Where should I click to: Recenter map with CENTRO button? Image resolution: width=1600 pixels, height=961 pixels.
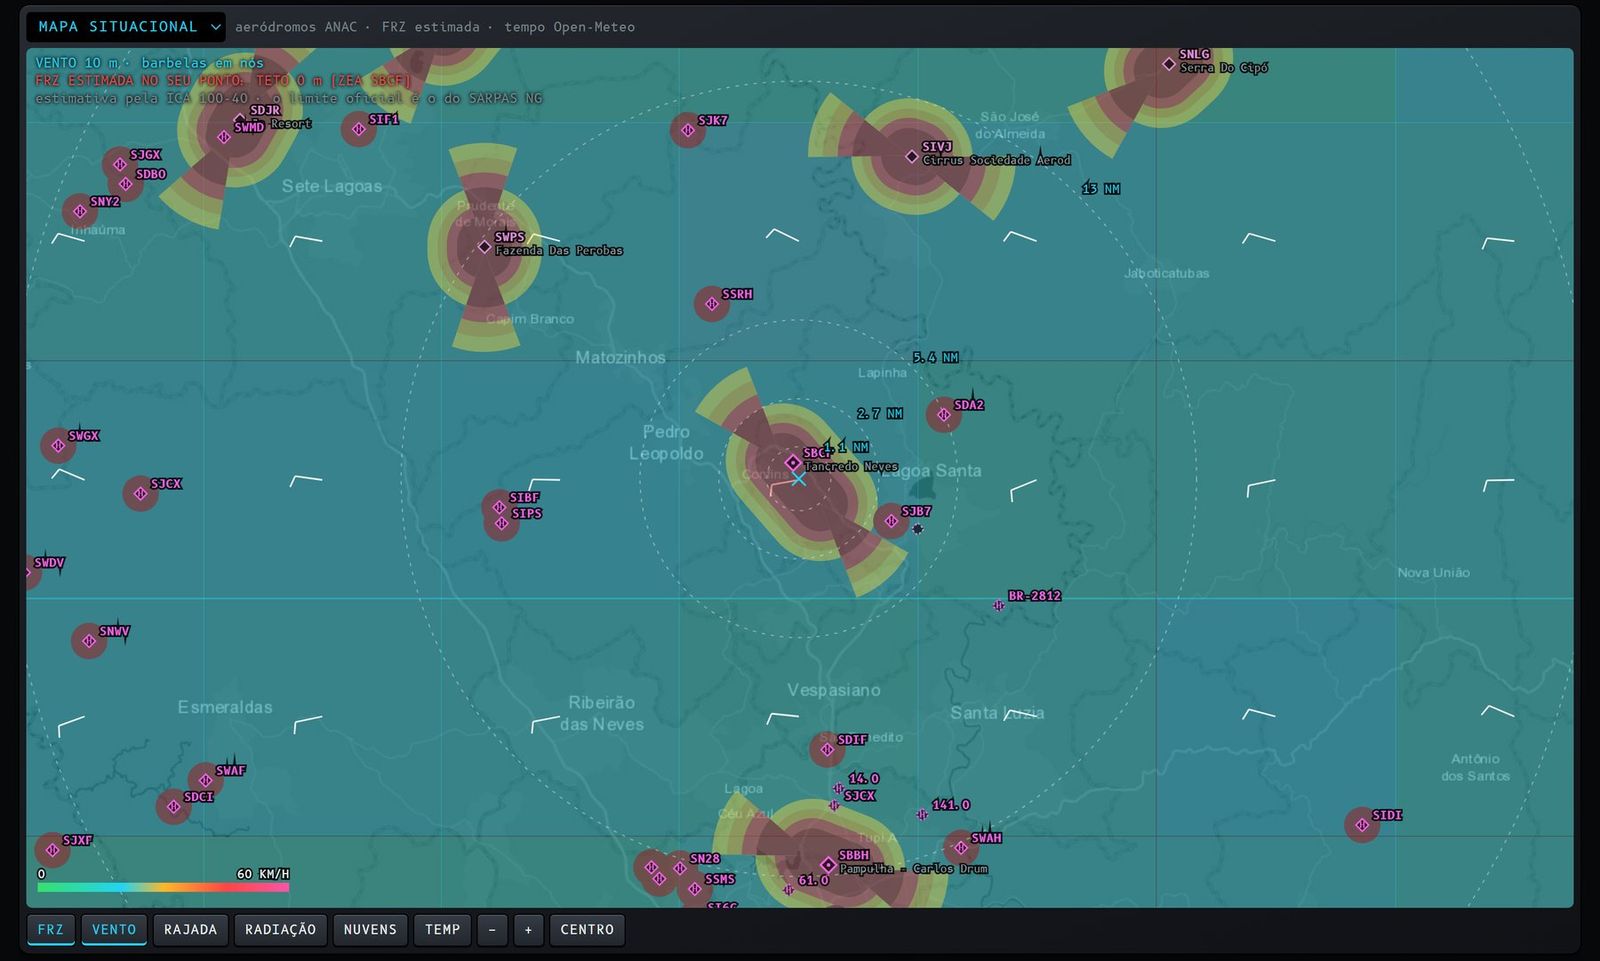[587, 930]
